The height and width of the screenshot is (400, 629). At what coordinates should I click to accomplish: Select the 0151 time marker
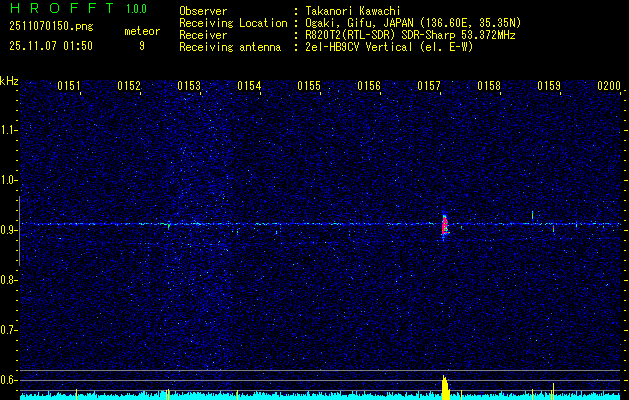(x=69, y=86)
